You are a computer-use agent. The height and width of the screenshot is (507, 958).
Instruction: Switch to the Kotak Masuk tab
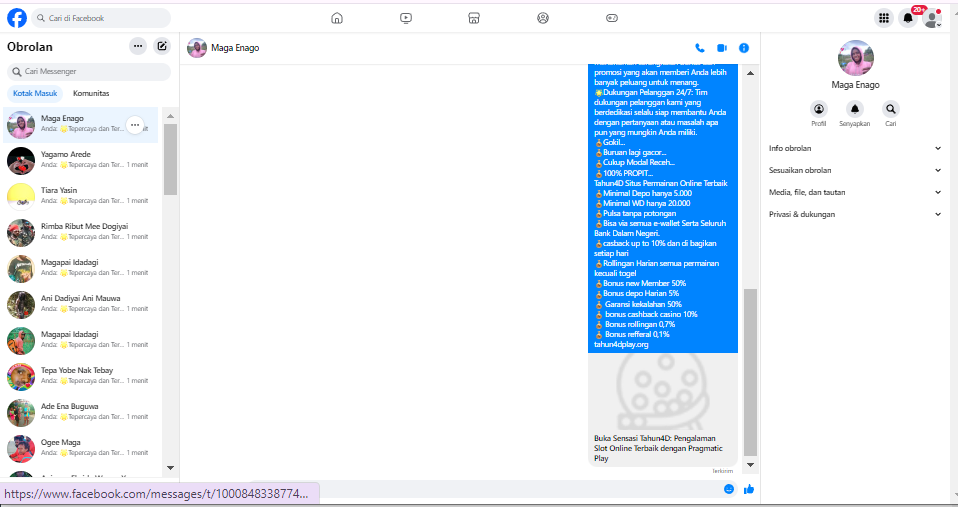pos(35,93)
